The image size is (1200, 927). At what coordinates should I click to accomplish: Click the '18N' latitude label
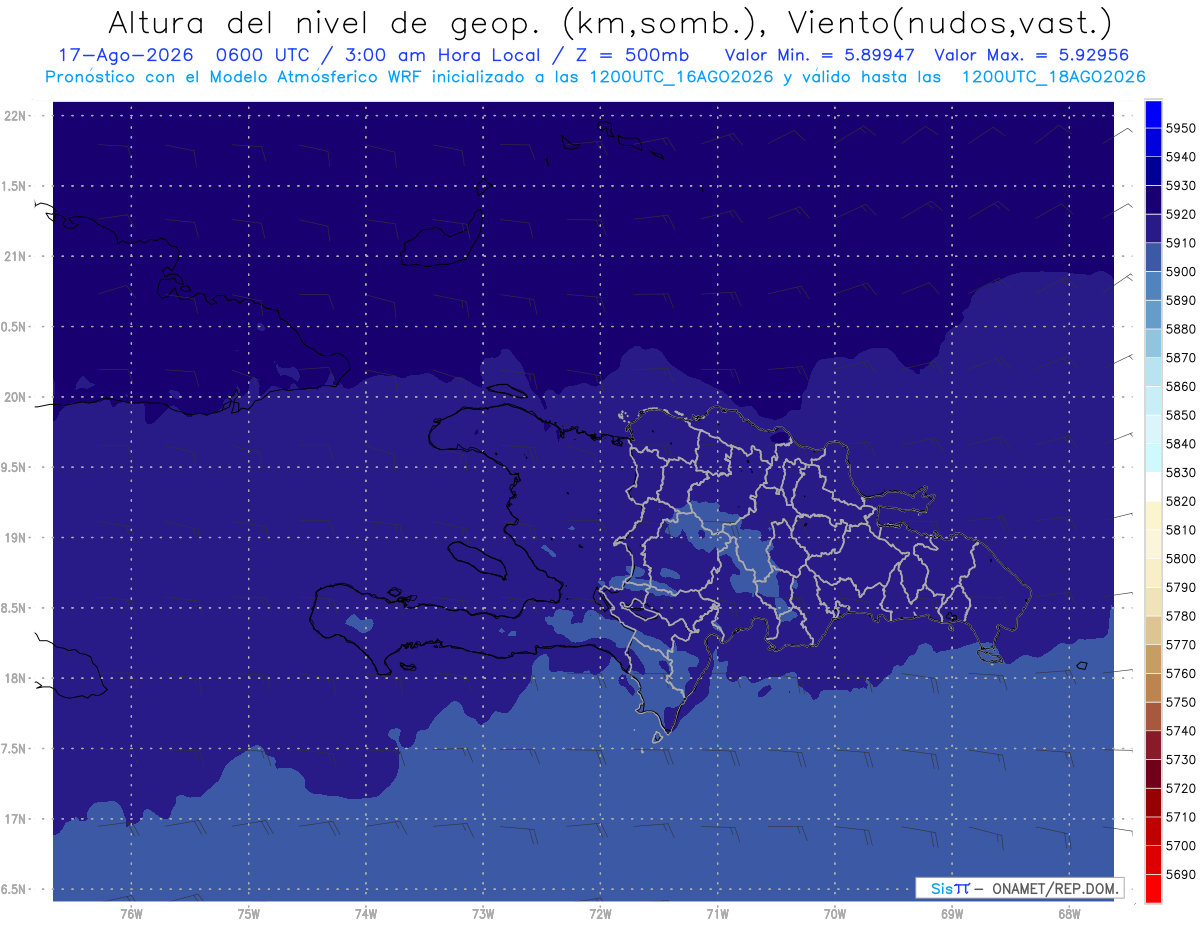(17, 678)
